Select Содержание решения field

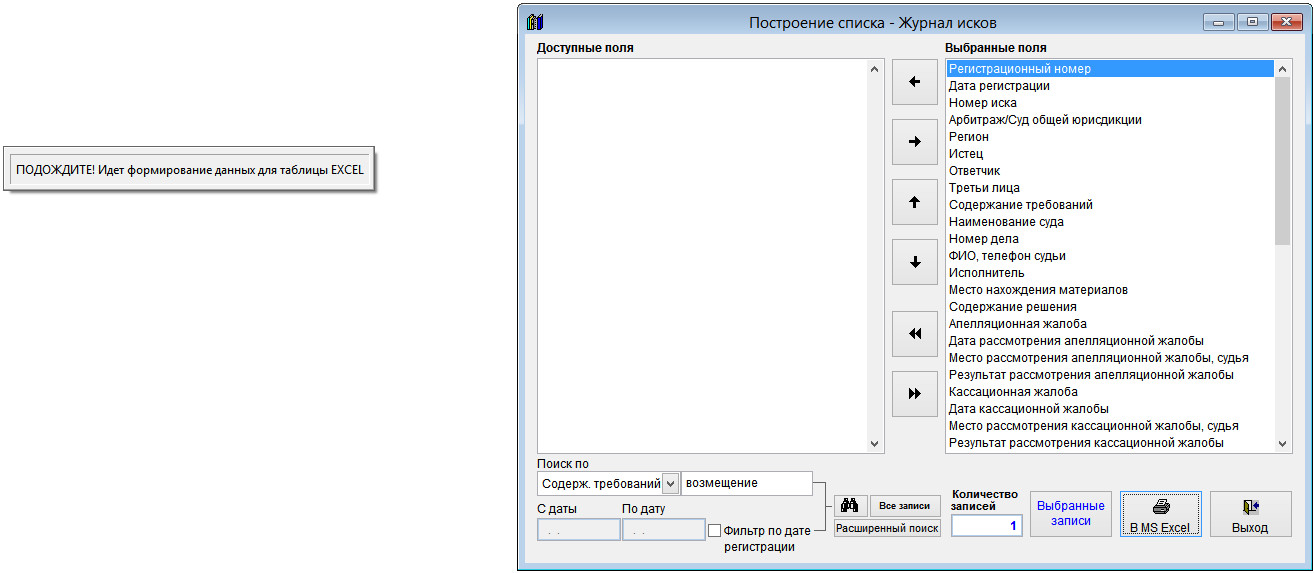pos(1110,307)
